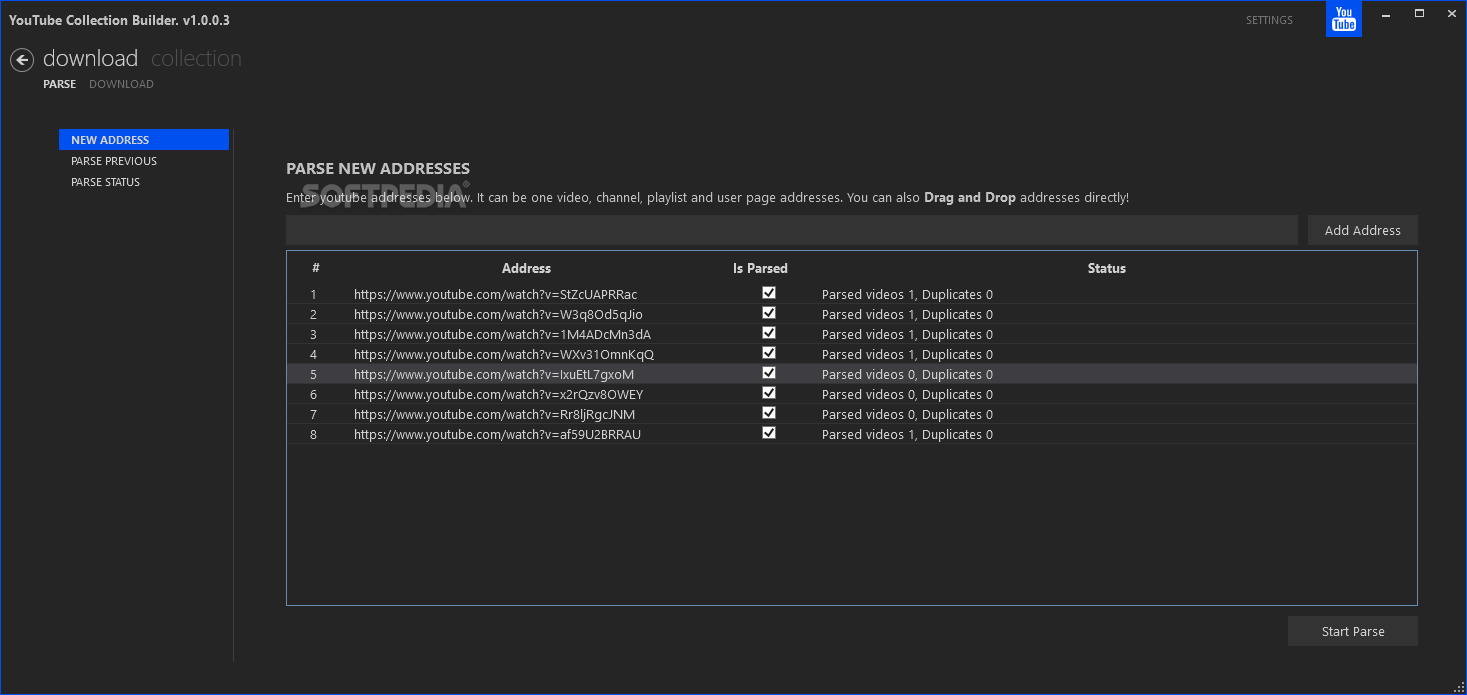1467x695 pixels.
Task: Toggle Is Parsed checkbox for x2rQzv8OWEY row
Action: (x=768, y=393)
